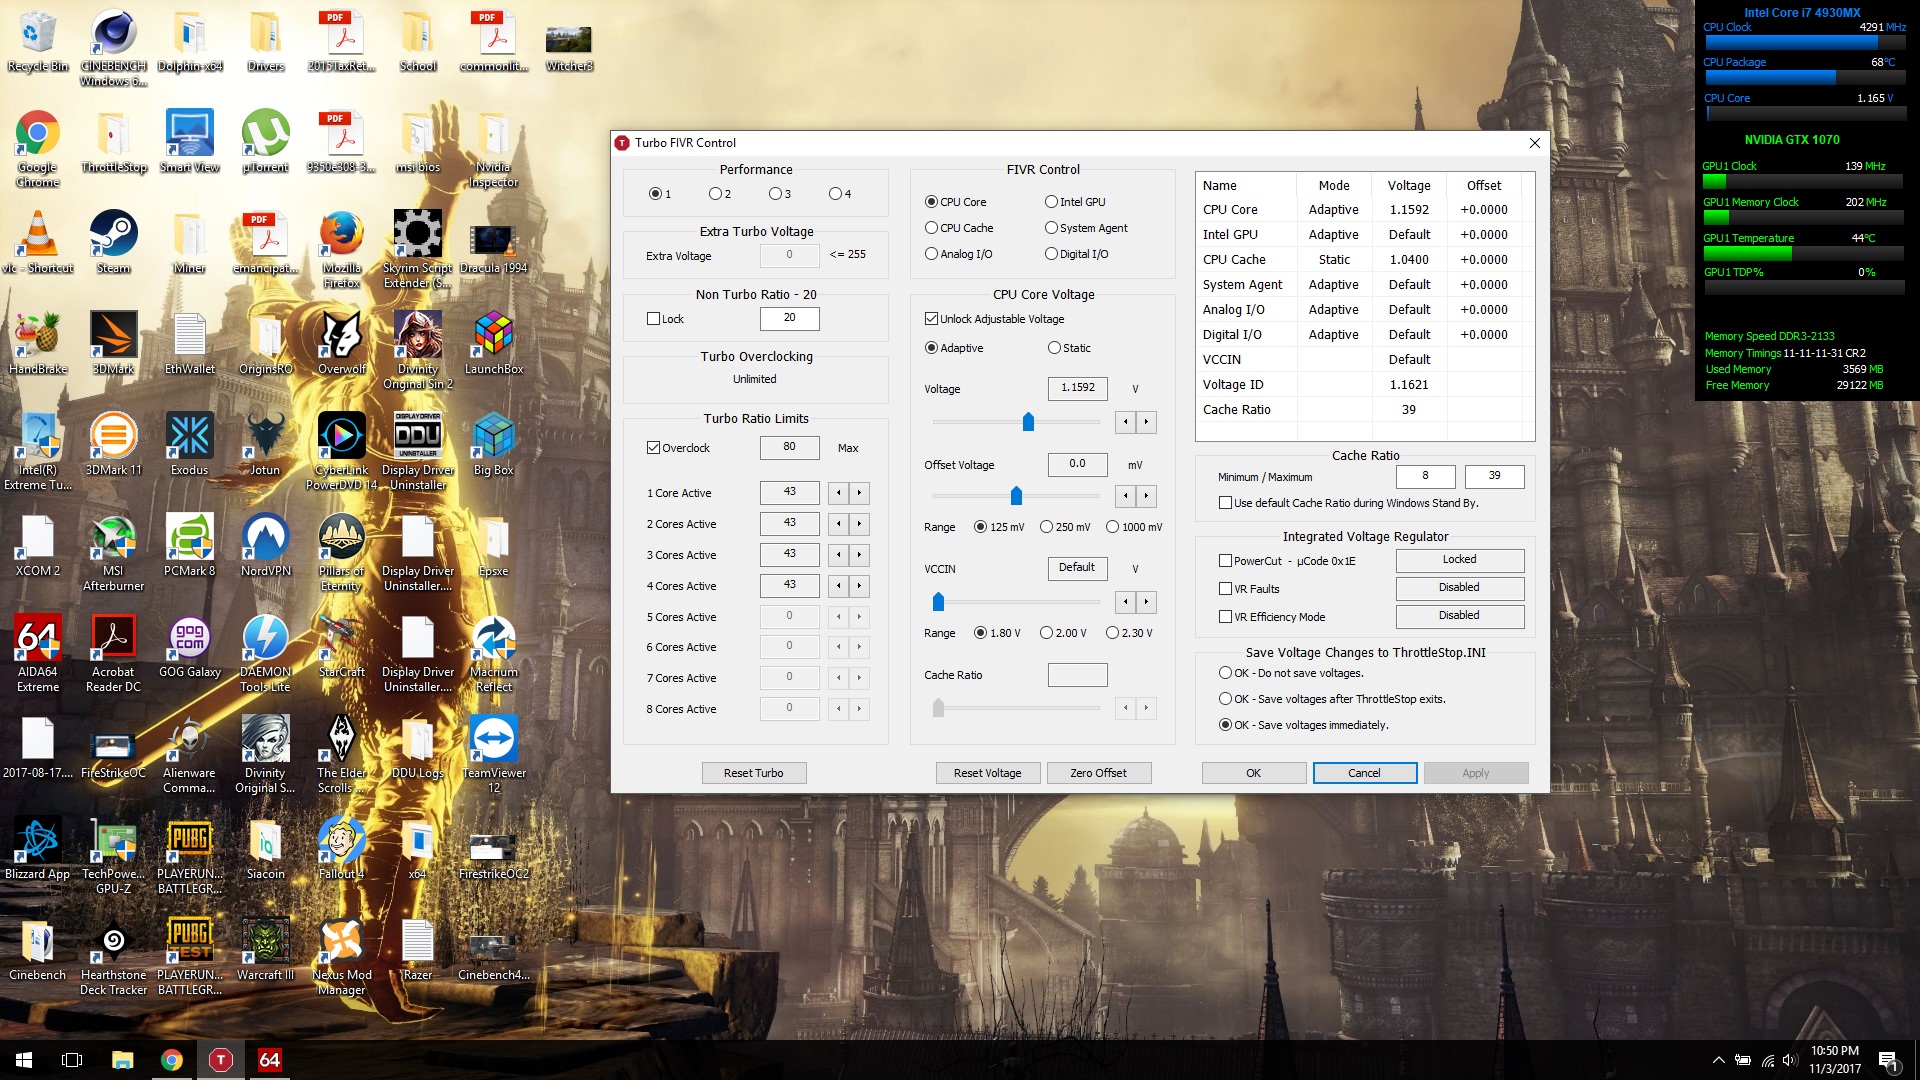The image size is (1920, 1080).
Task: Click the Reset Voltage button
Action: [x=987, y=773]
